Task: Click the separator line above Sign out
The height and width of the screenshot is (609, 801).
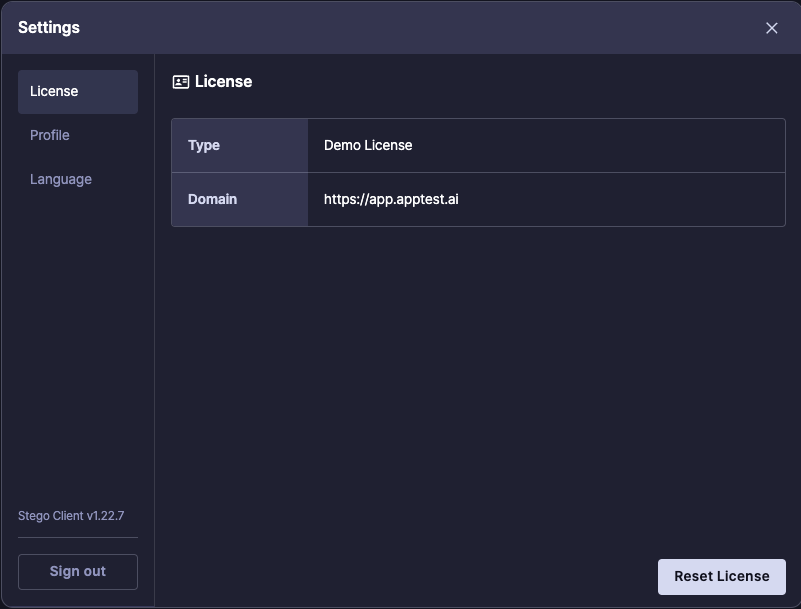Action: tap(78, 537)
